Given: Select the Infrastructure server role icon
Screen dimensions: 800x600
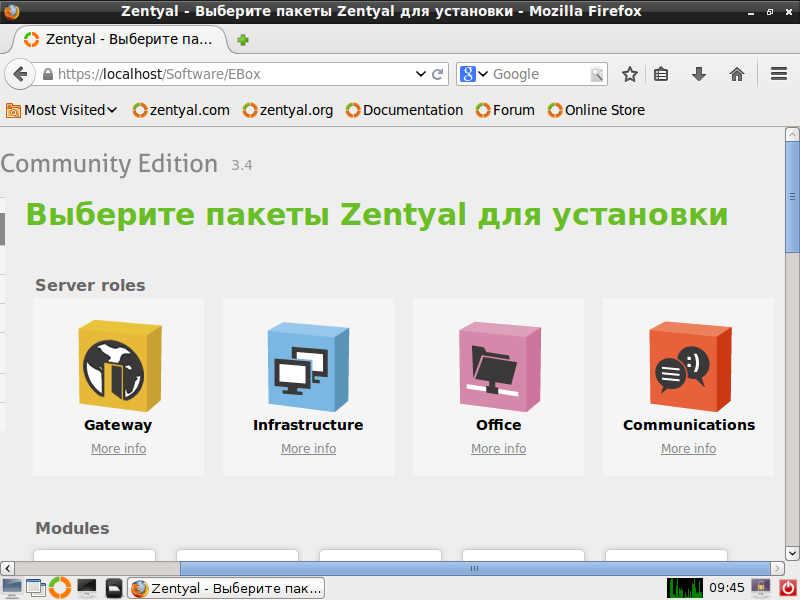Looking at the screenshot, I should [x=309, y=366].
